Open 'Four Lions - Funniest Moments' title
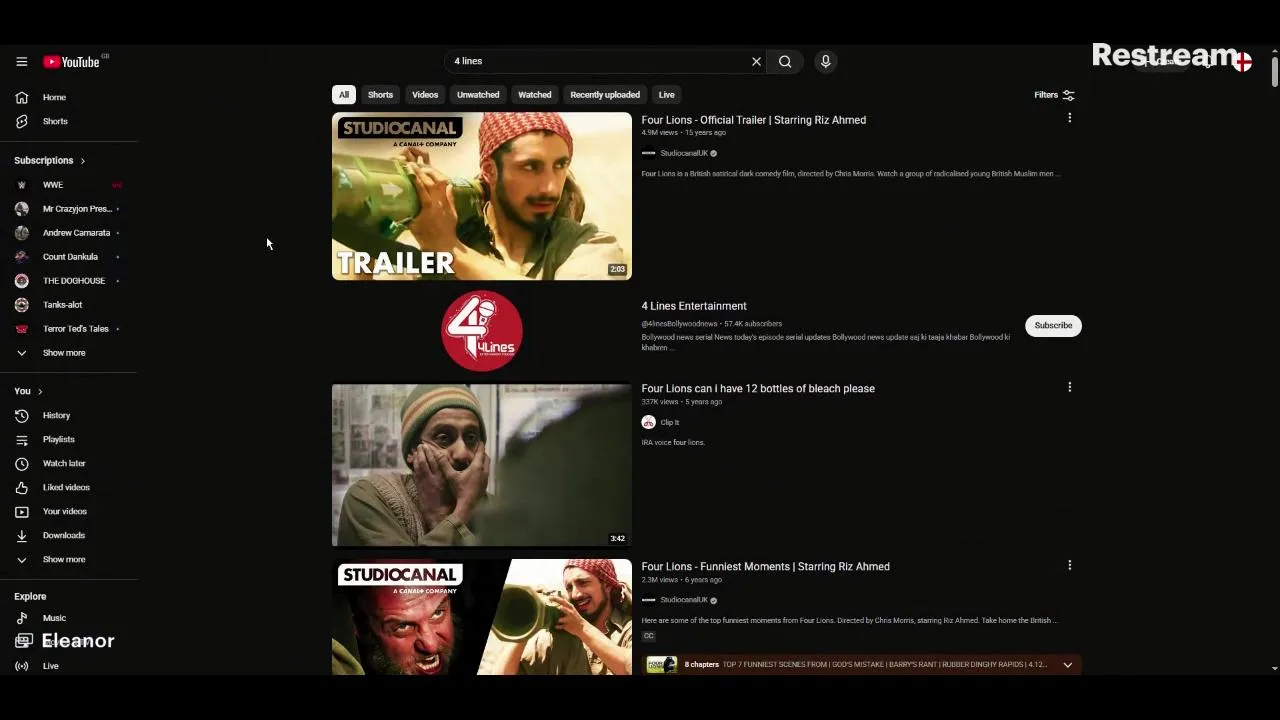 point(765,566)
